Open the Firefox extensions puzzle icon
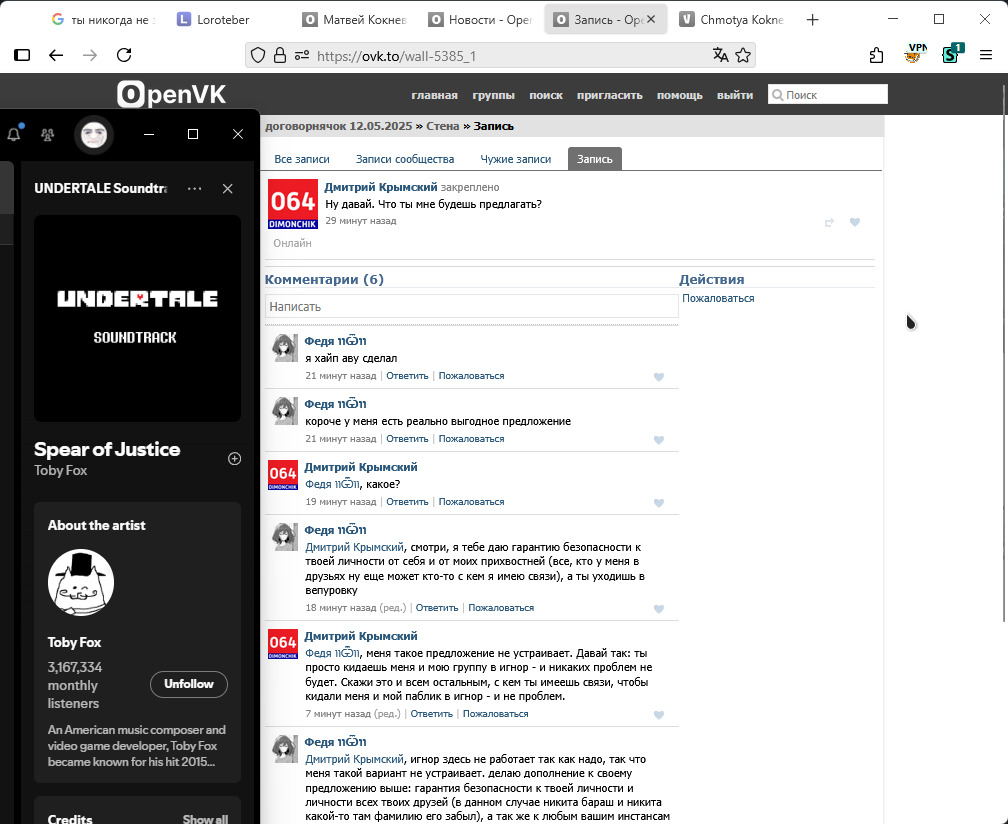1008x824 pixels. point(876,55)
